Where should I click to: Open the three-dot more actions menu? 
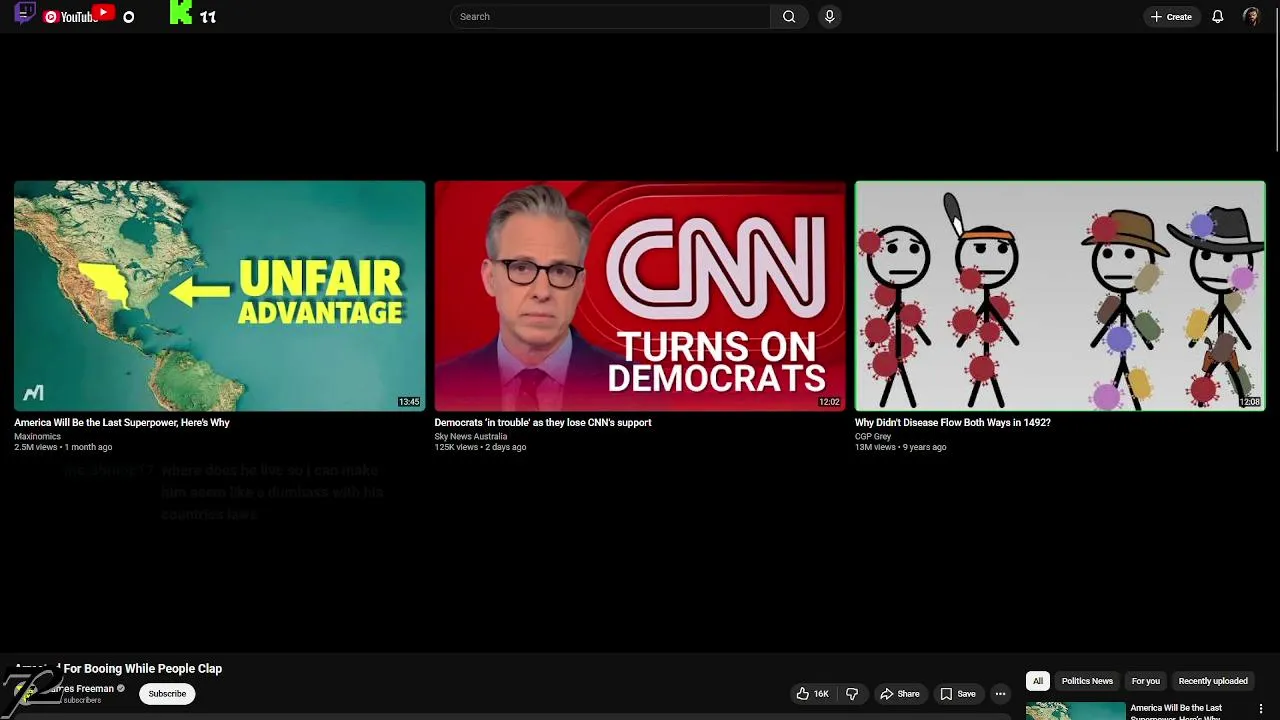point(1000,693)
